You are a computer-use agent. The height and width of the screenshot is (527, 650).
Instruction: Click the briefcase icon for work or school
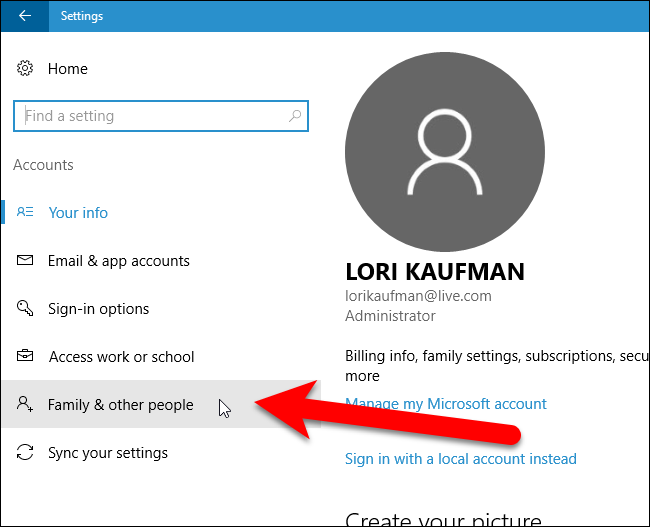coord(25,356)
